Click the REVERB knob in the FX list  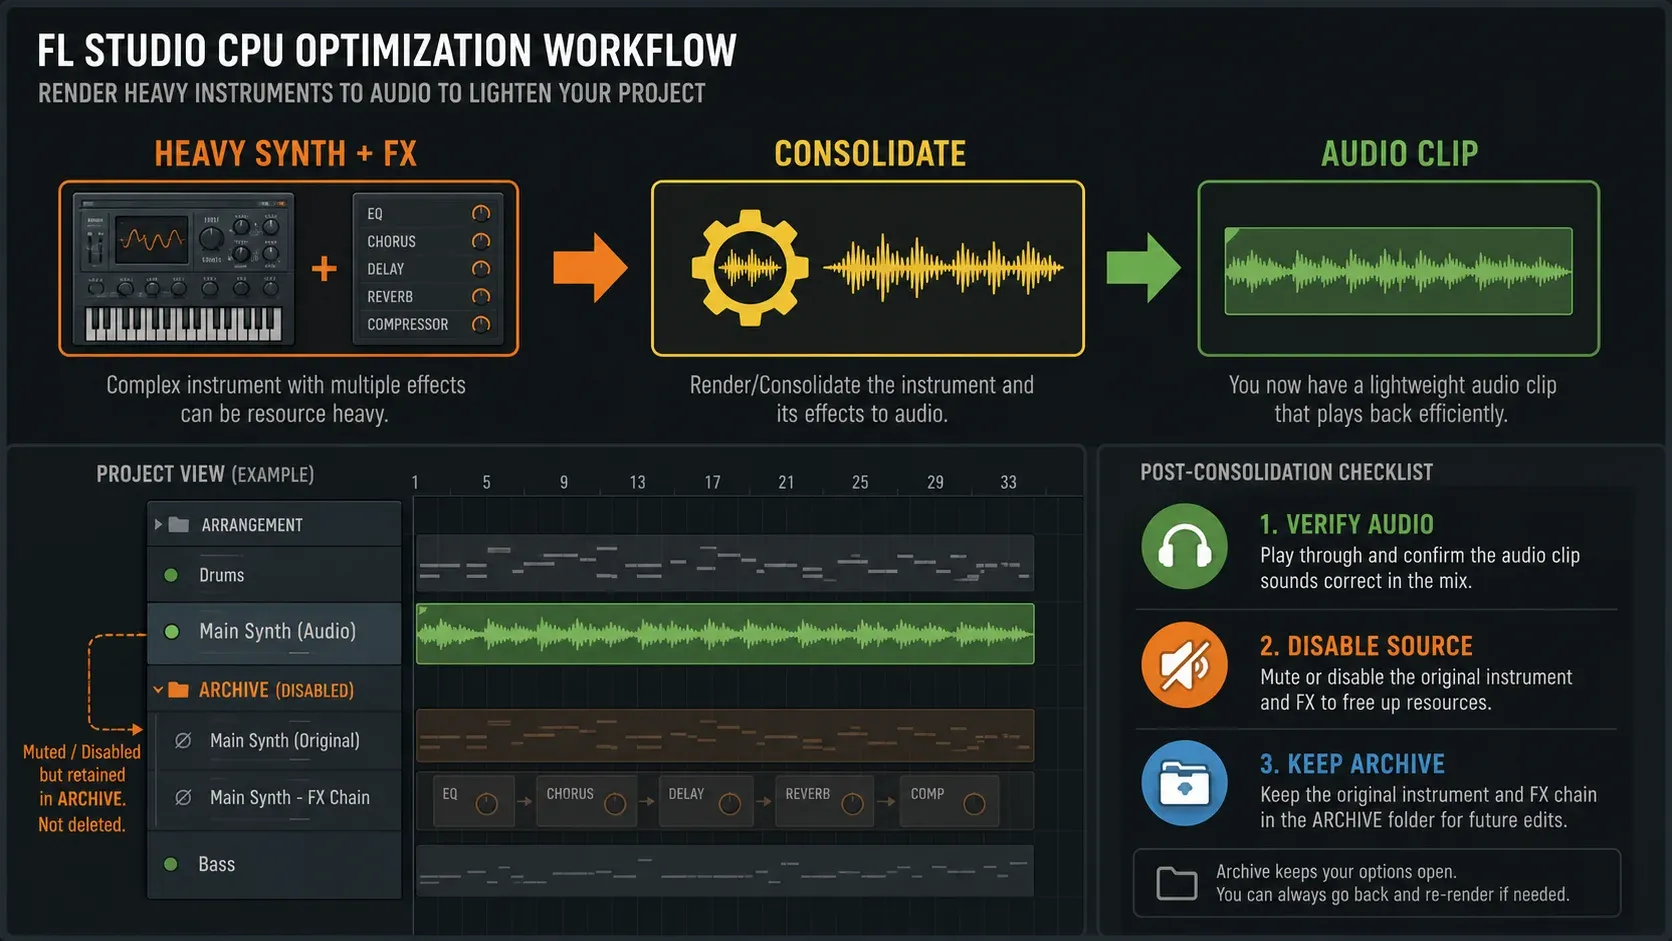(x=481, y=297)
